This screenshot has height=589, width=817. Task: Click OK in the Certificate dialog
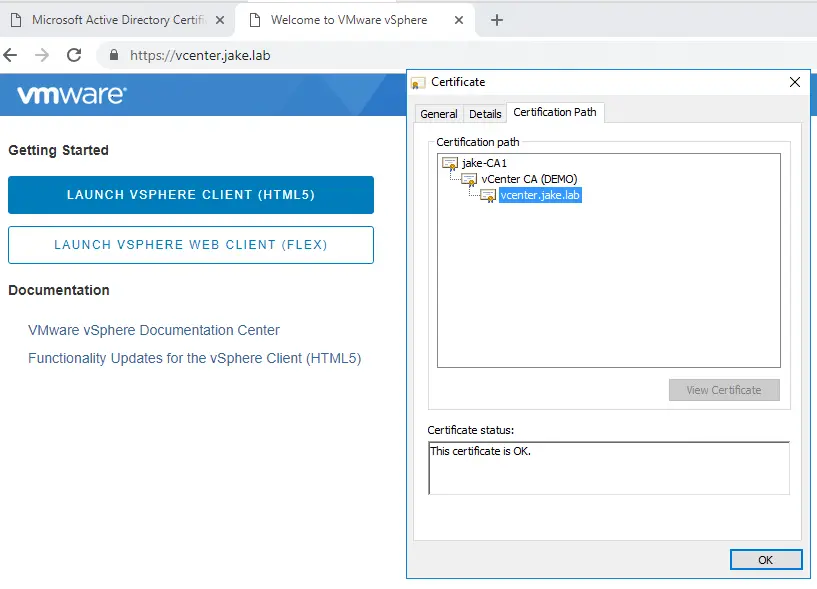[765, 560]
